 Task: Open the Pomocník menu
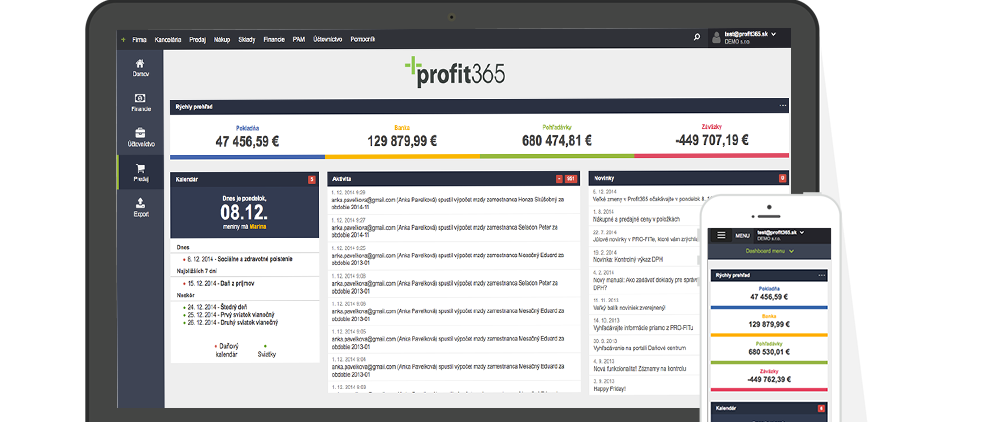[363, 40]
